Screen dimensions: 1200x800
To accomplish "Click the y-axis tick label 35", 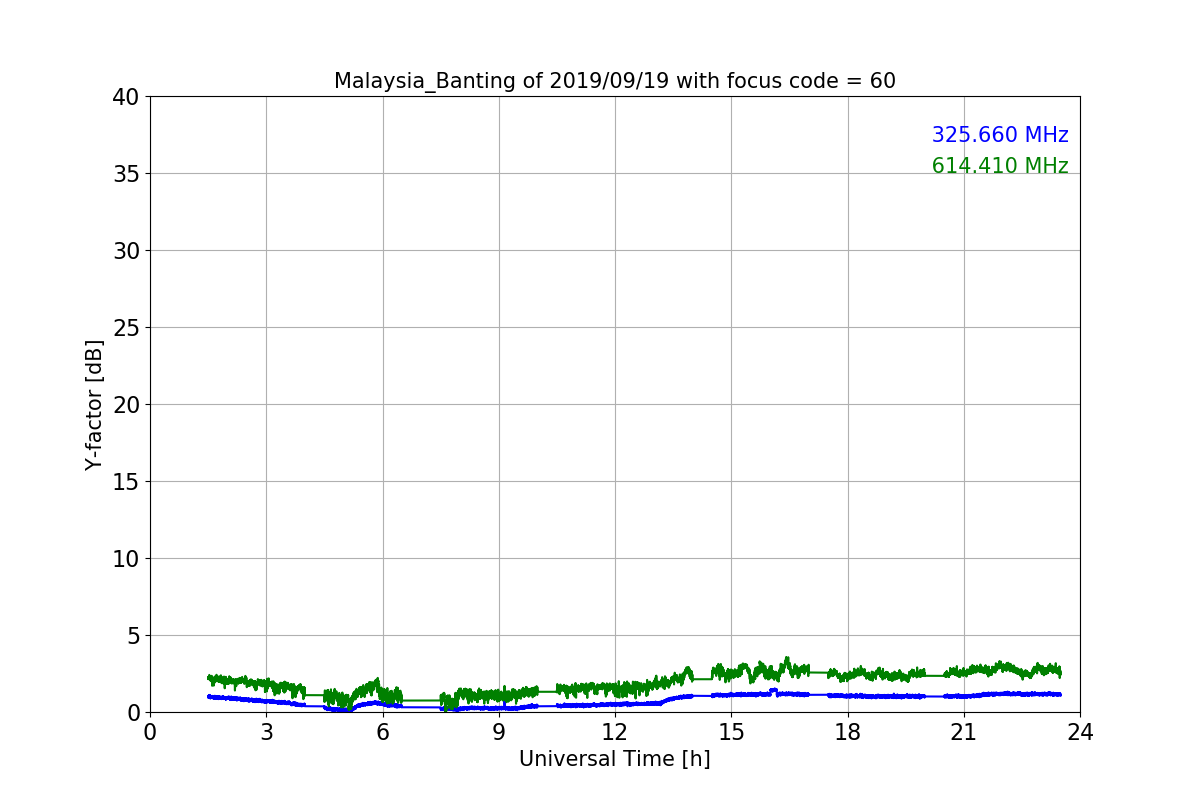I will pyautogui.click(x=126, y=174).
